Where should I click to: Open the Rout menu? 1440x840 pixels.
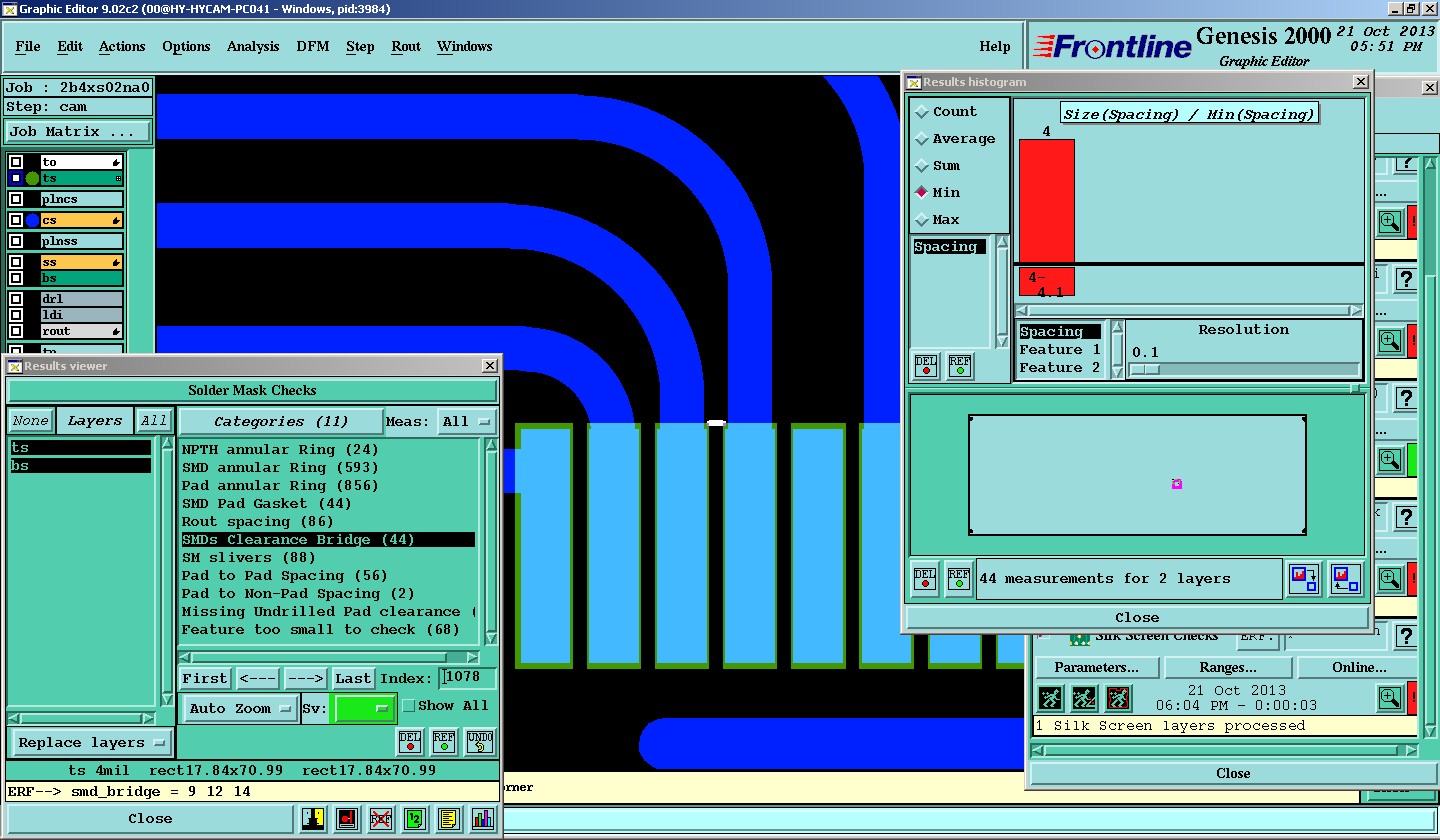pos(406,46)
